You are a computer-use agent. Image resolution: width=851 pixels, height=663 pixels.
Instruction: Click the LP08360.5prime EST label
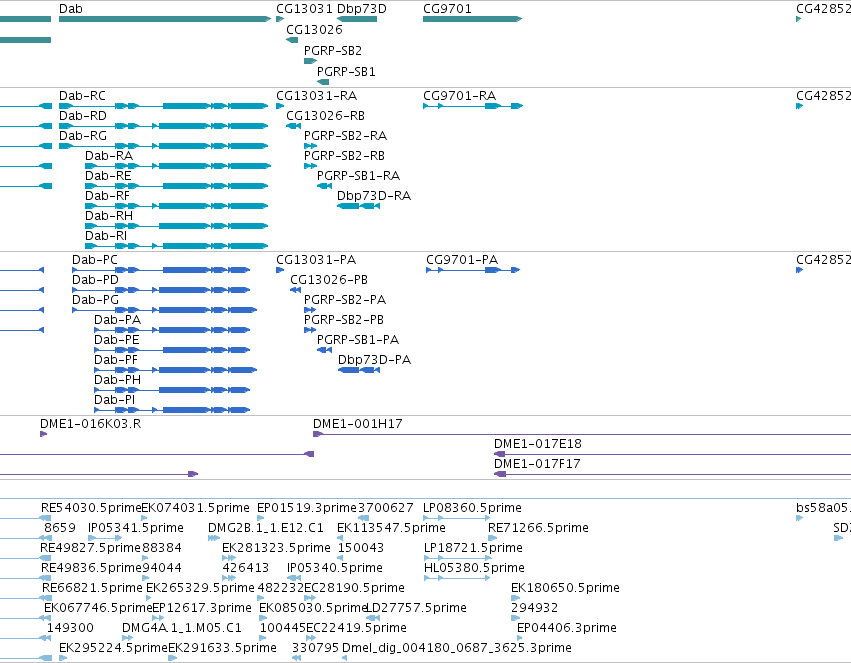click(x=472, y=508)
